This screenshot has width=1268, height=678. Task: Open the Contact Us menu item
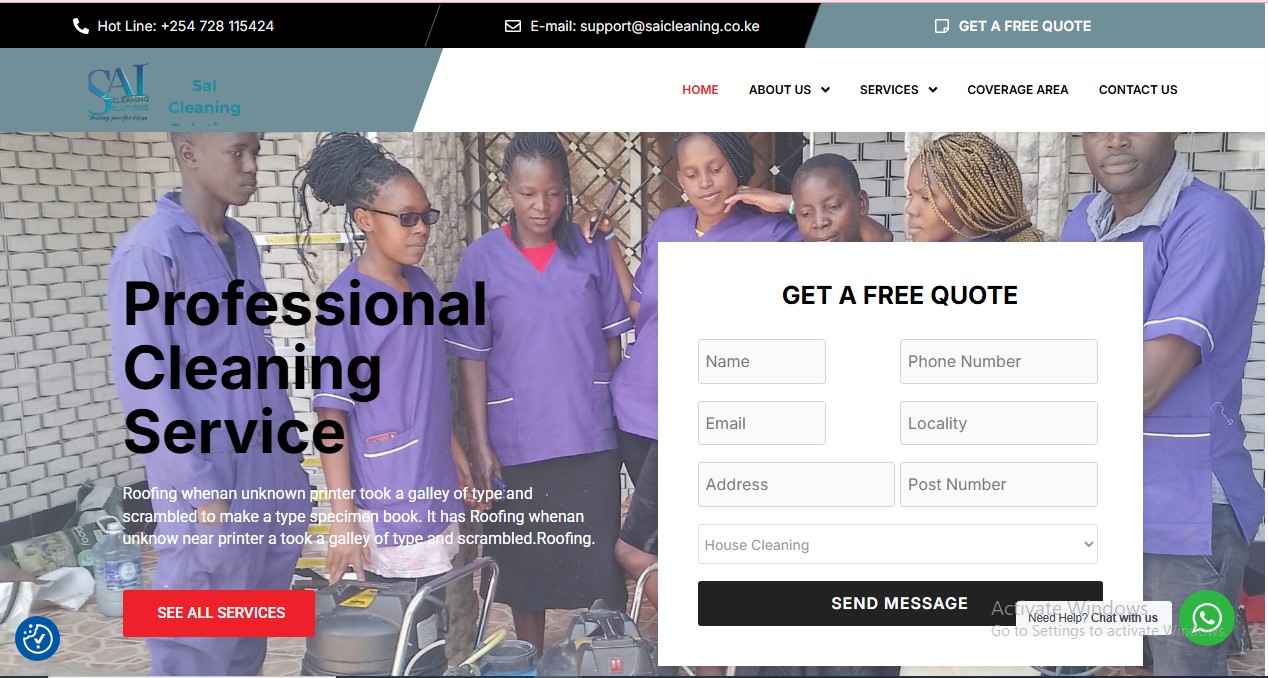[x=1138, y=90]
